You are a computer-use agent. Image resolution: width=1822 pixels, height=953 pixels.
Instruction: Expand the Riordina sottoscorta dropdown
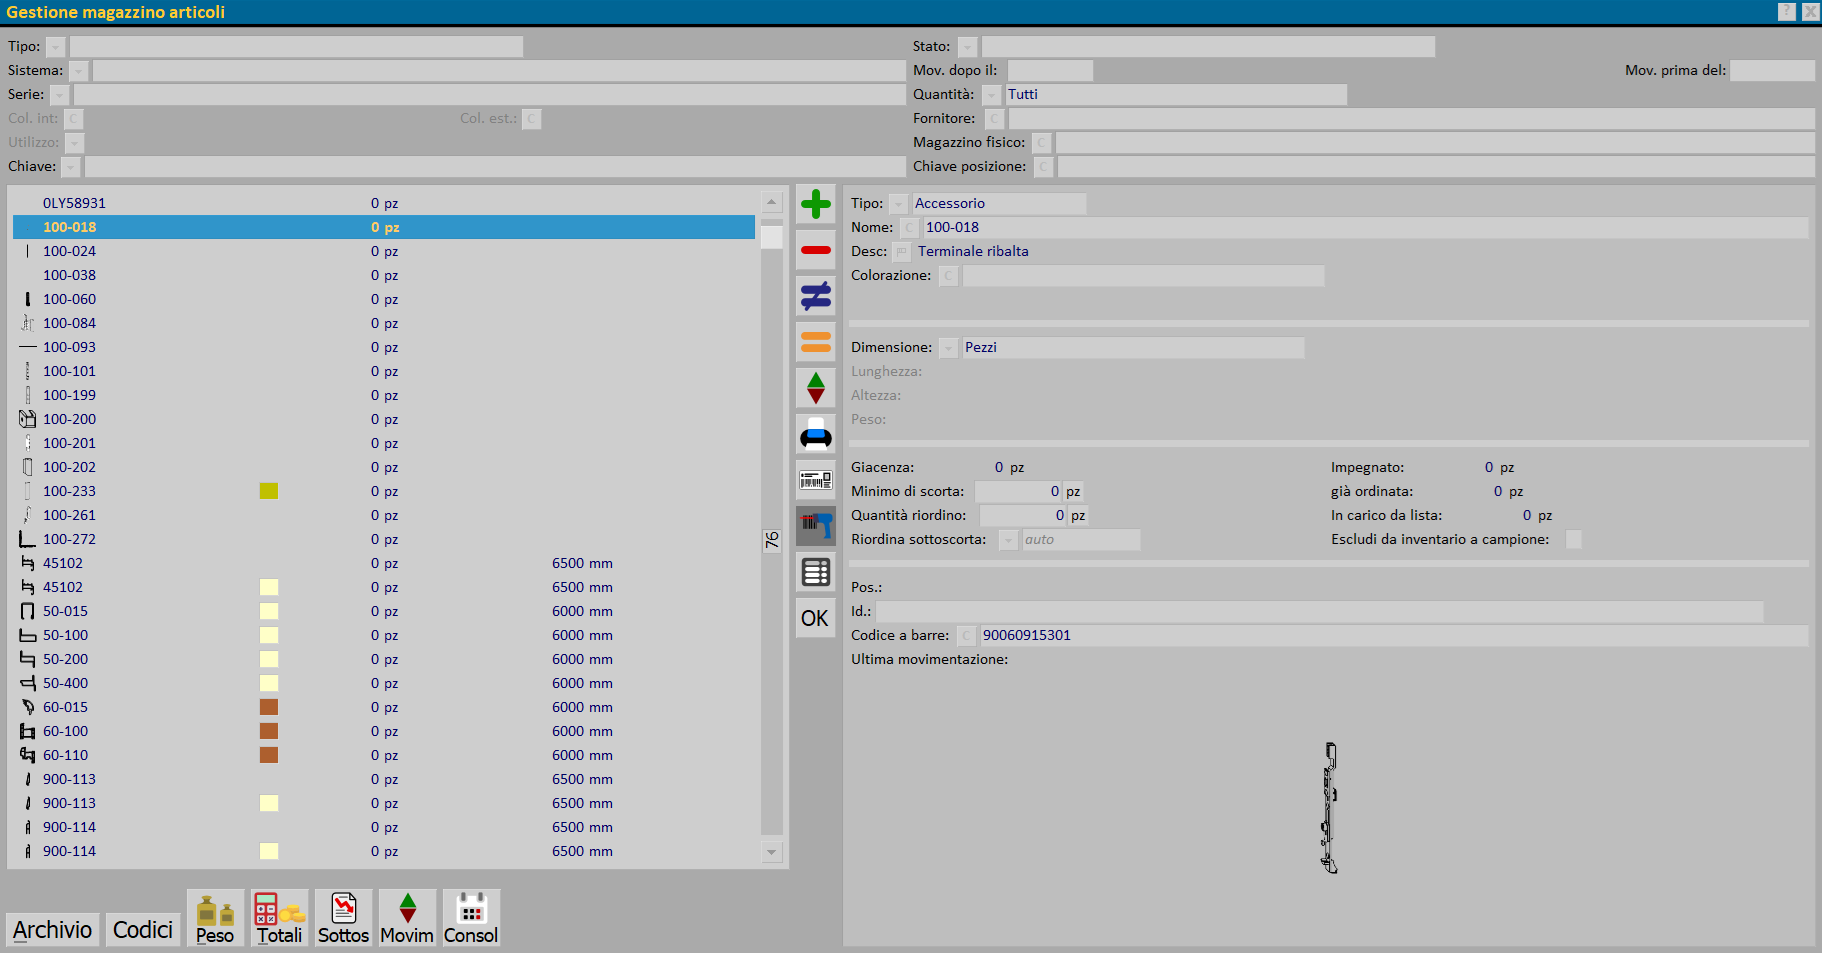(1008, 540)
